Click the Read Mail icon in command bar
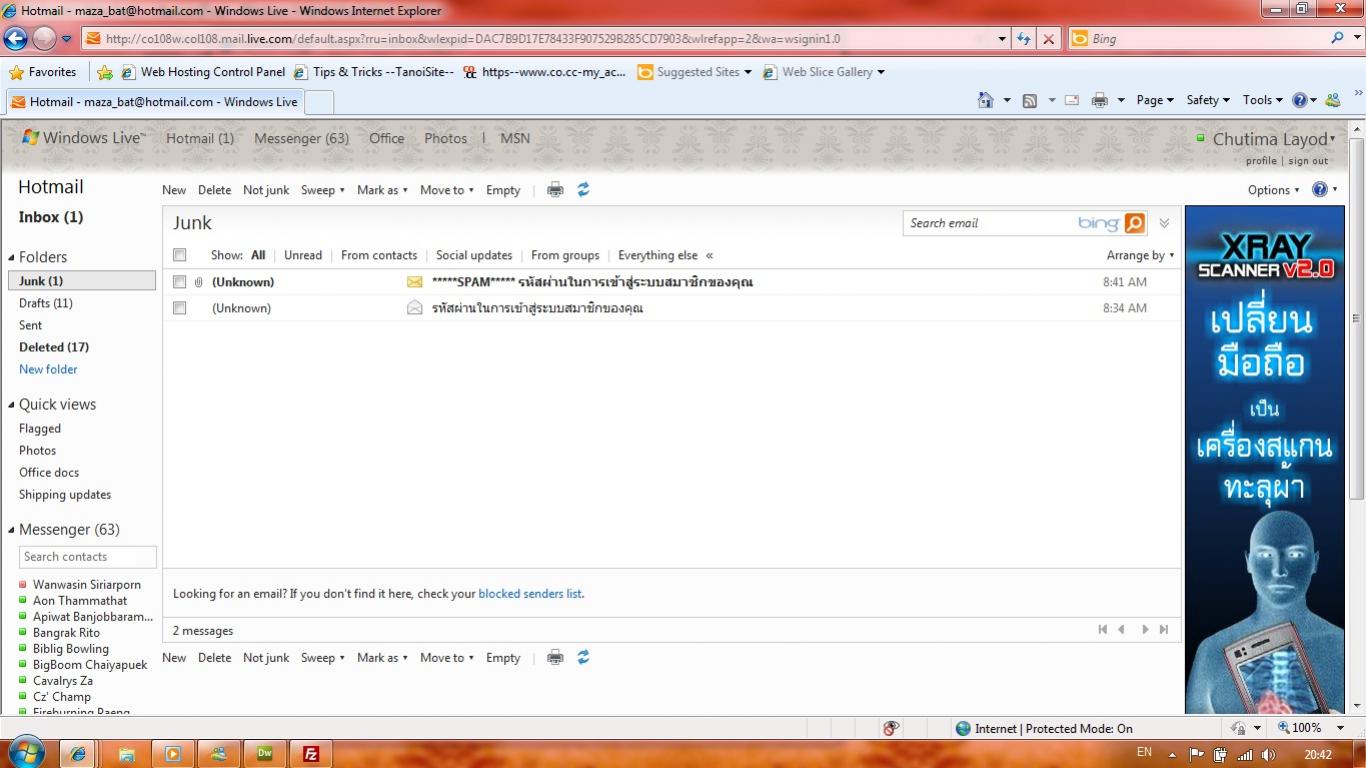This screenshot has width=1366, height=768. [x=1072, y=100]
